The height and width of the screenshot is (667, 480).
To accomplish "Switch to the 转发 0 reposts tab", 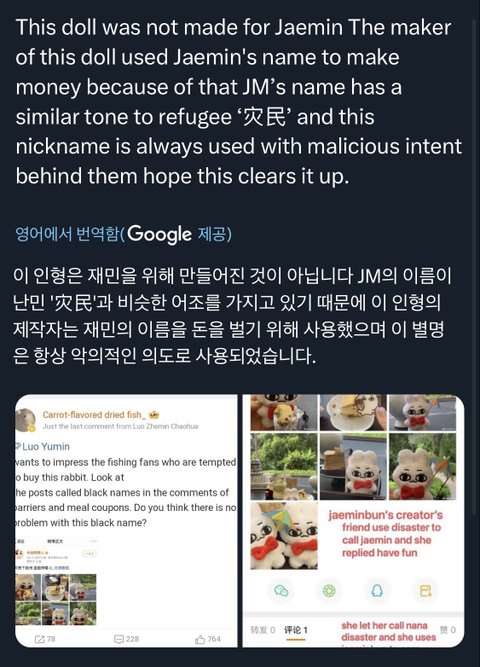I will 263,630.
